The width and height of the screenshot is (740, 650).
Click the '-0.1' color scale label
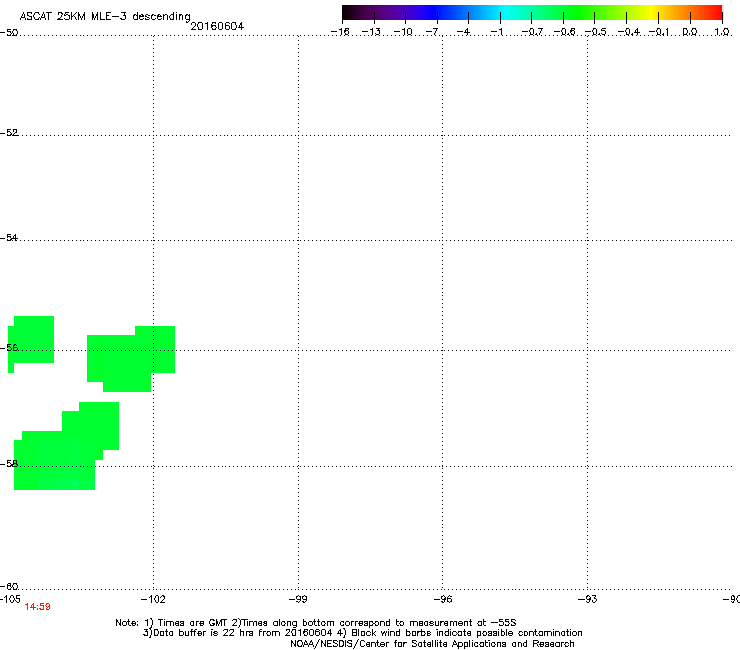pos(659,32)
